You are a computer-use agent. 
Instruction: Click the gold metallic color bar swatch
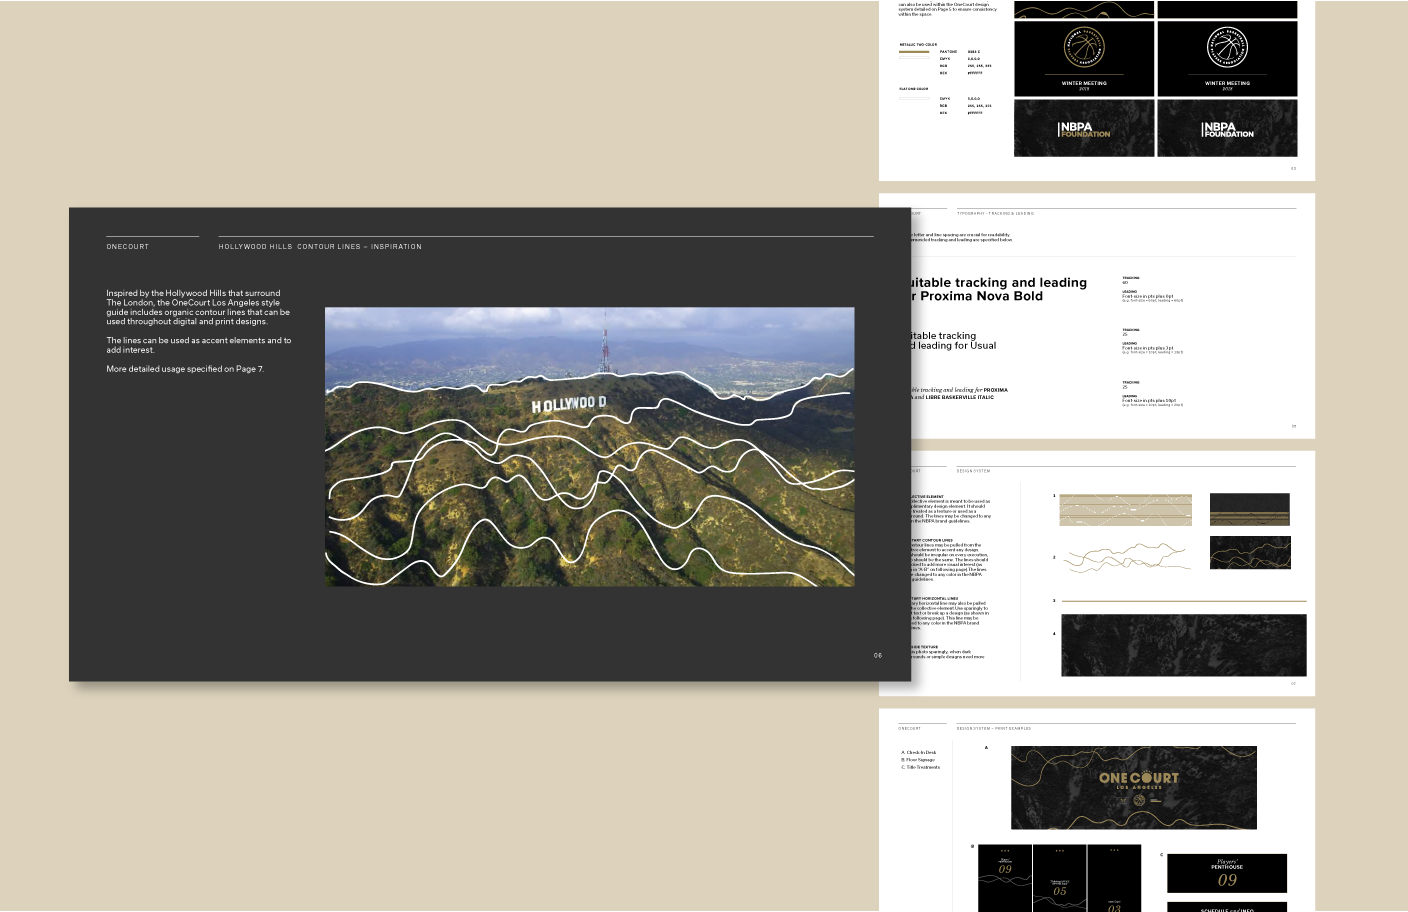pos(914,52)
